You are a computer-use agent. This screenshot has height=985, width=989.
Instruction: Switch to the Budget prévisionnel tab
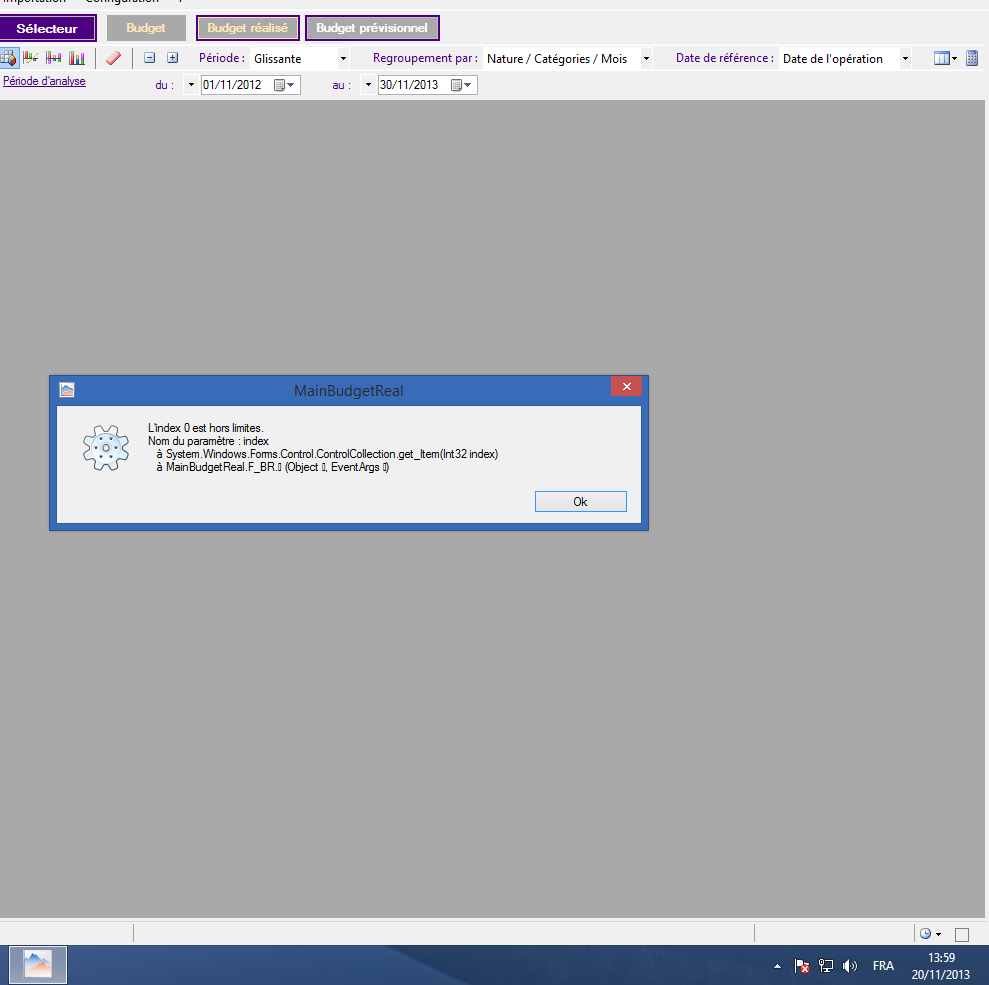click(372, 29)
